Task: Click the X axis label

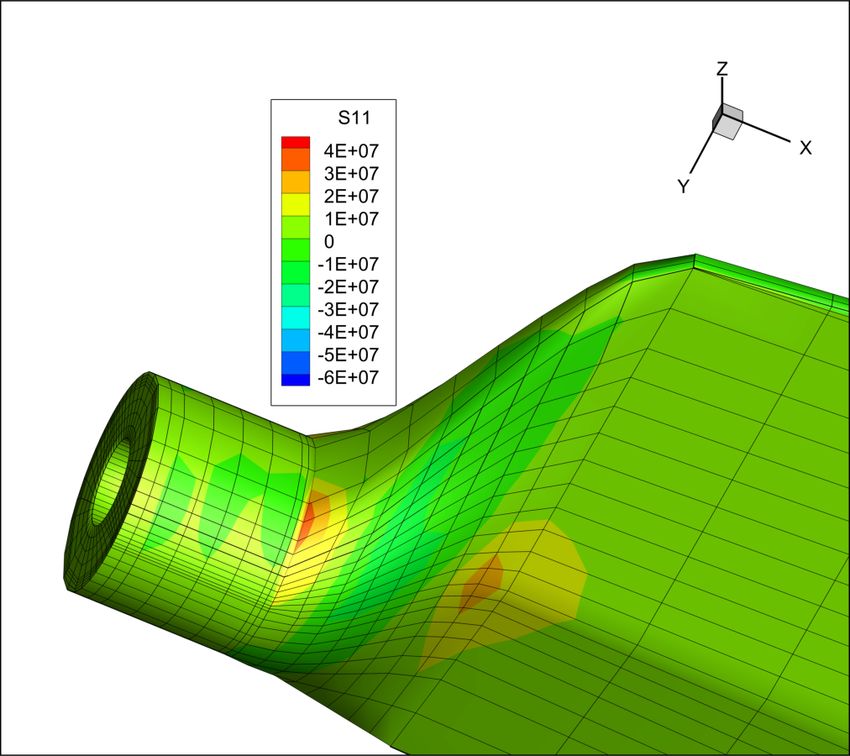Action: pyautogui.click(x=806, y=147)
